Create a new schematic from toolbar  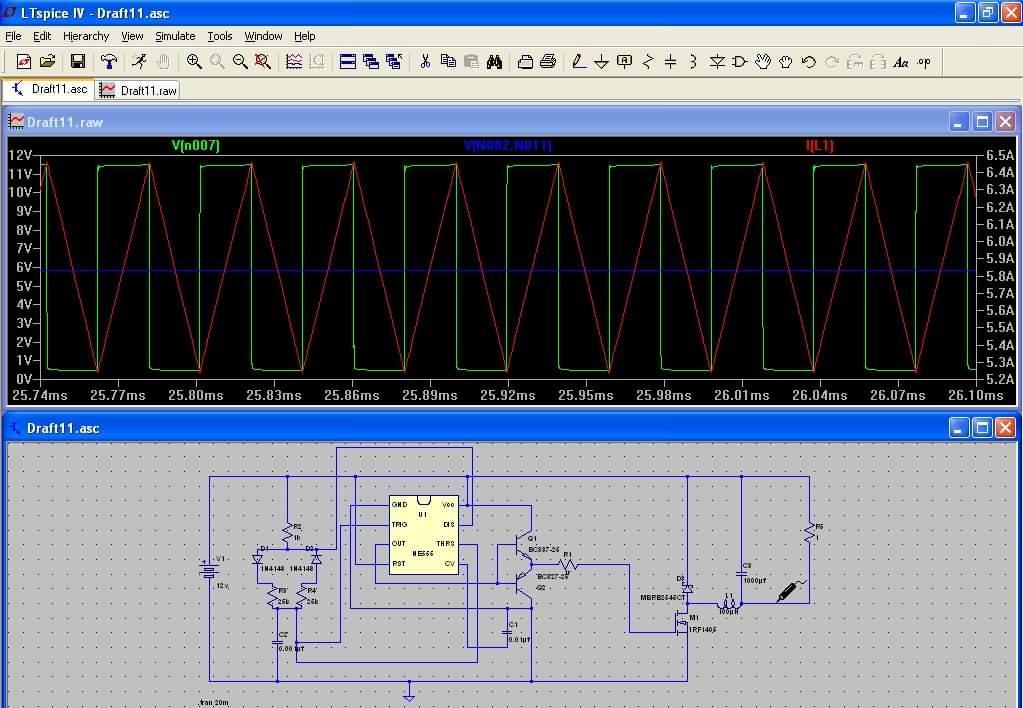pos(23,62)
